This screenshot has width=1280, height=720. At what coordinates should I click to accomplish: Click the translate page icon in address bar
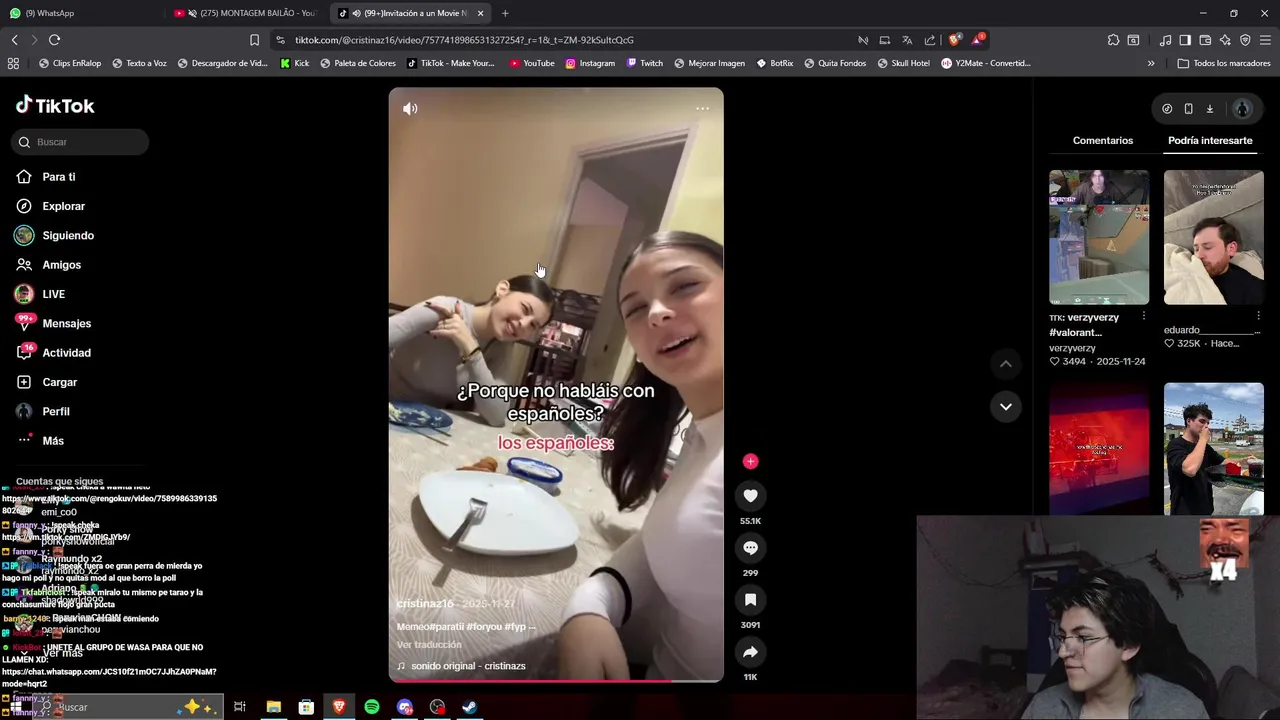pyautogui.click(x=907, y=40)
